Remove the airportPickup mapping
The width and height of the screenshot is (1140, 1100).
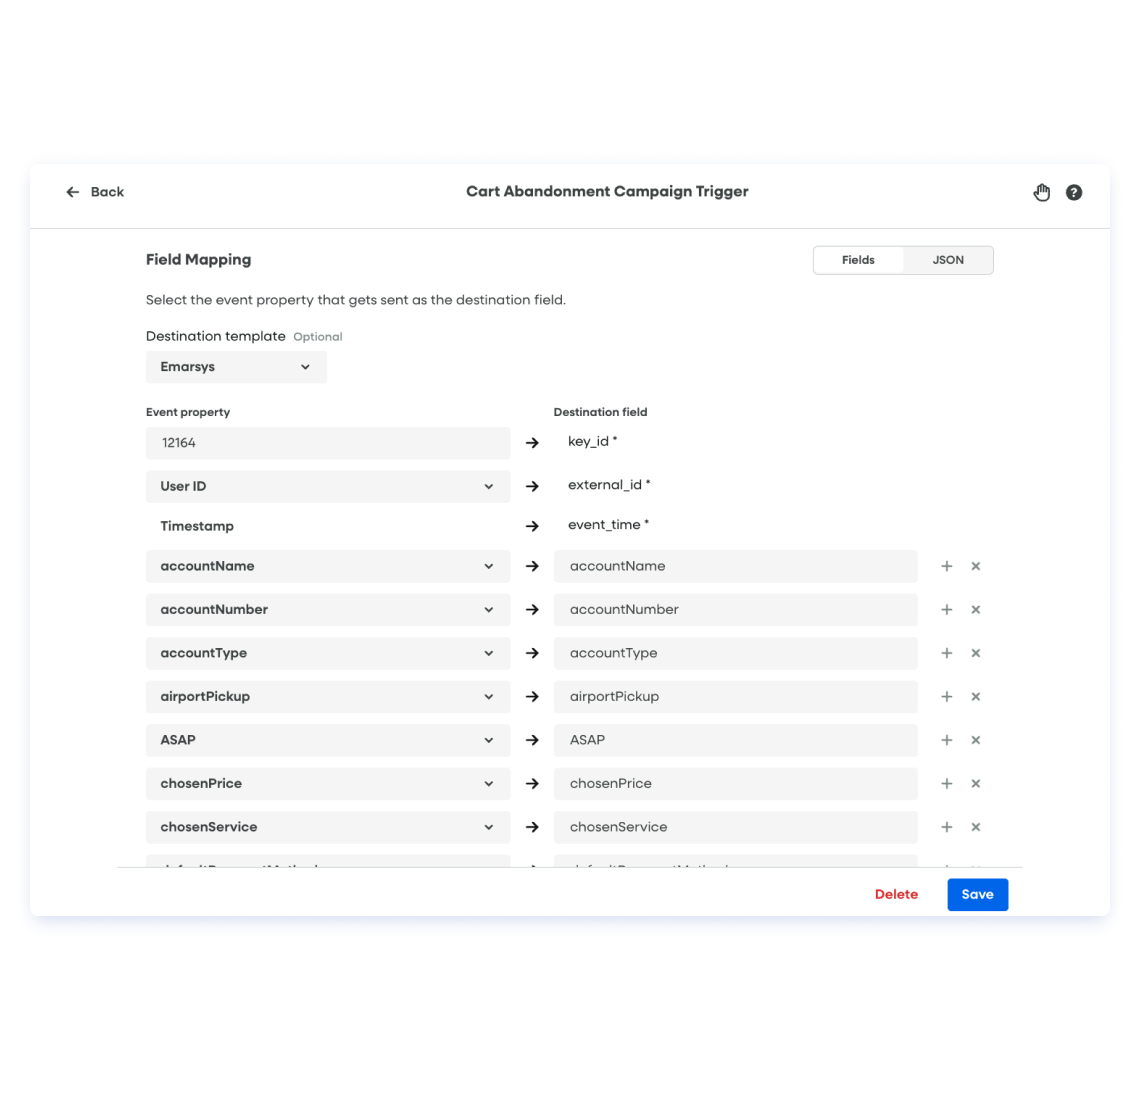[976, 696]
